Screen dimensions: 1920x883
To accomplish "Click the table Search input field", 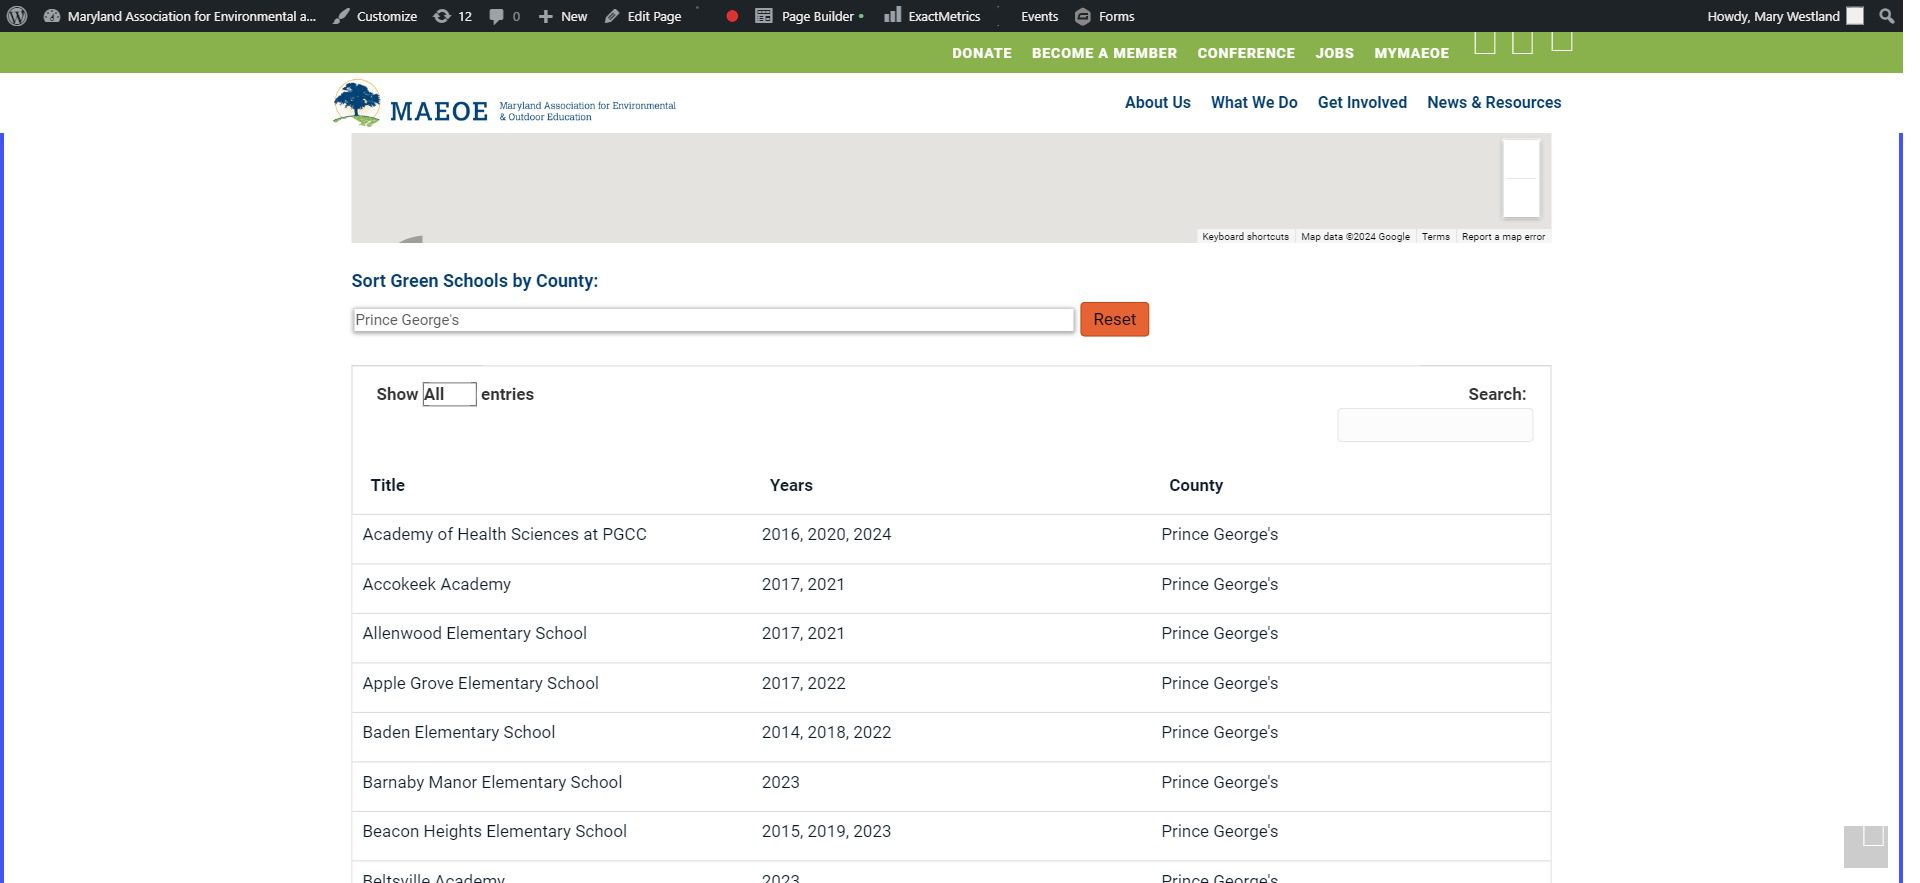I will click(x=1434, y=425).
